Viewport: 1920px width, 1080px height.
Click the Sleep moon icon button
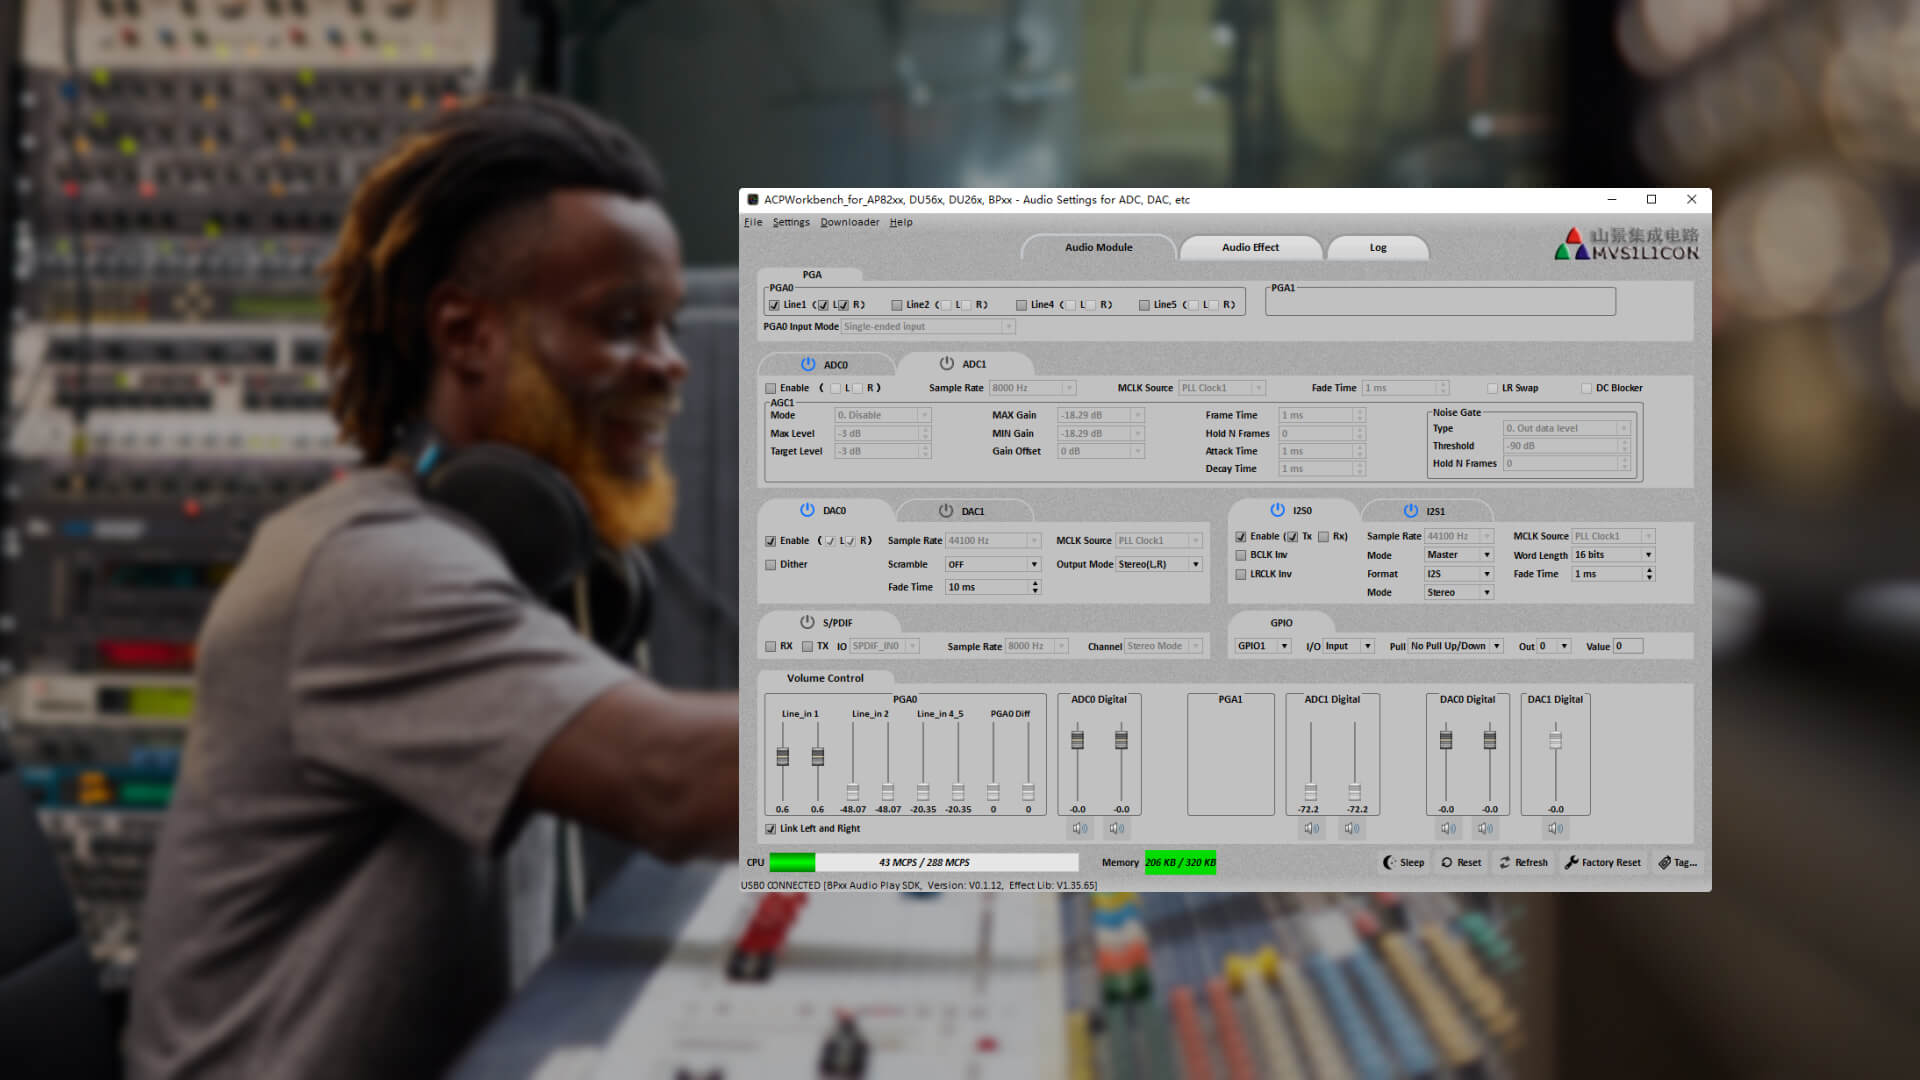tap(1403, 862)
